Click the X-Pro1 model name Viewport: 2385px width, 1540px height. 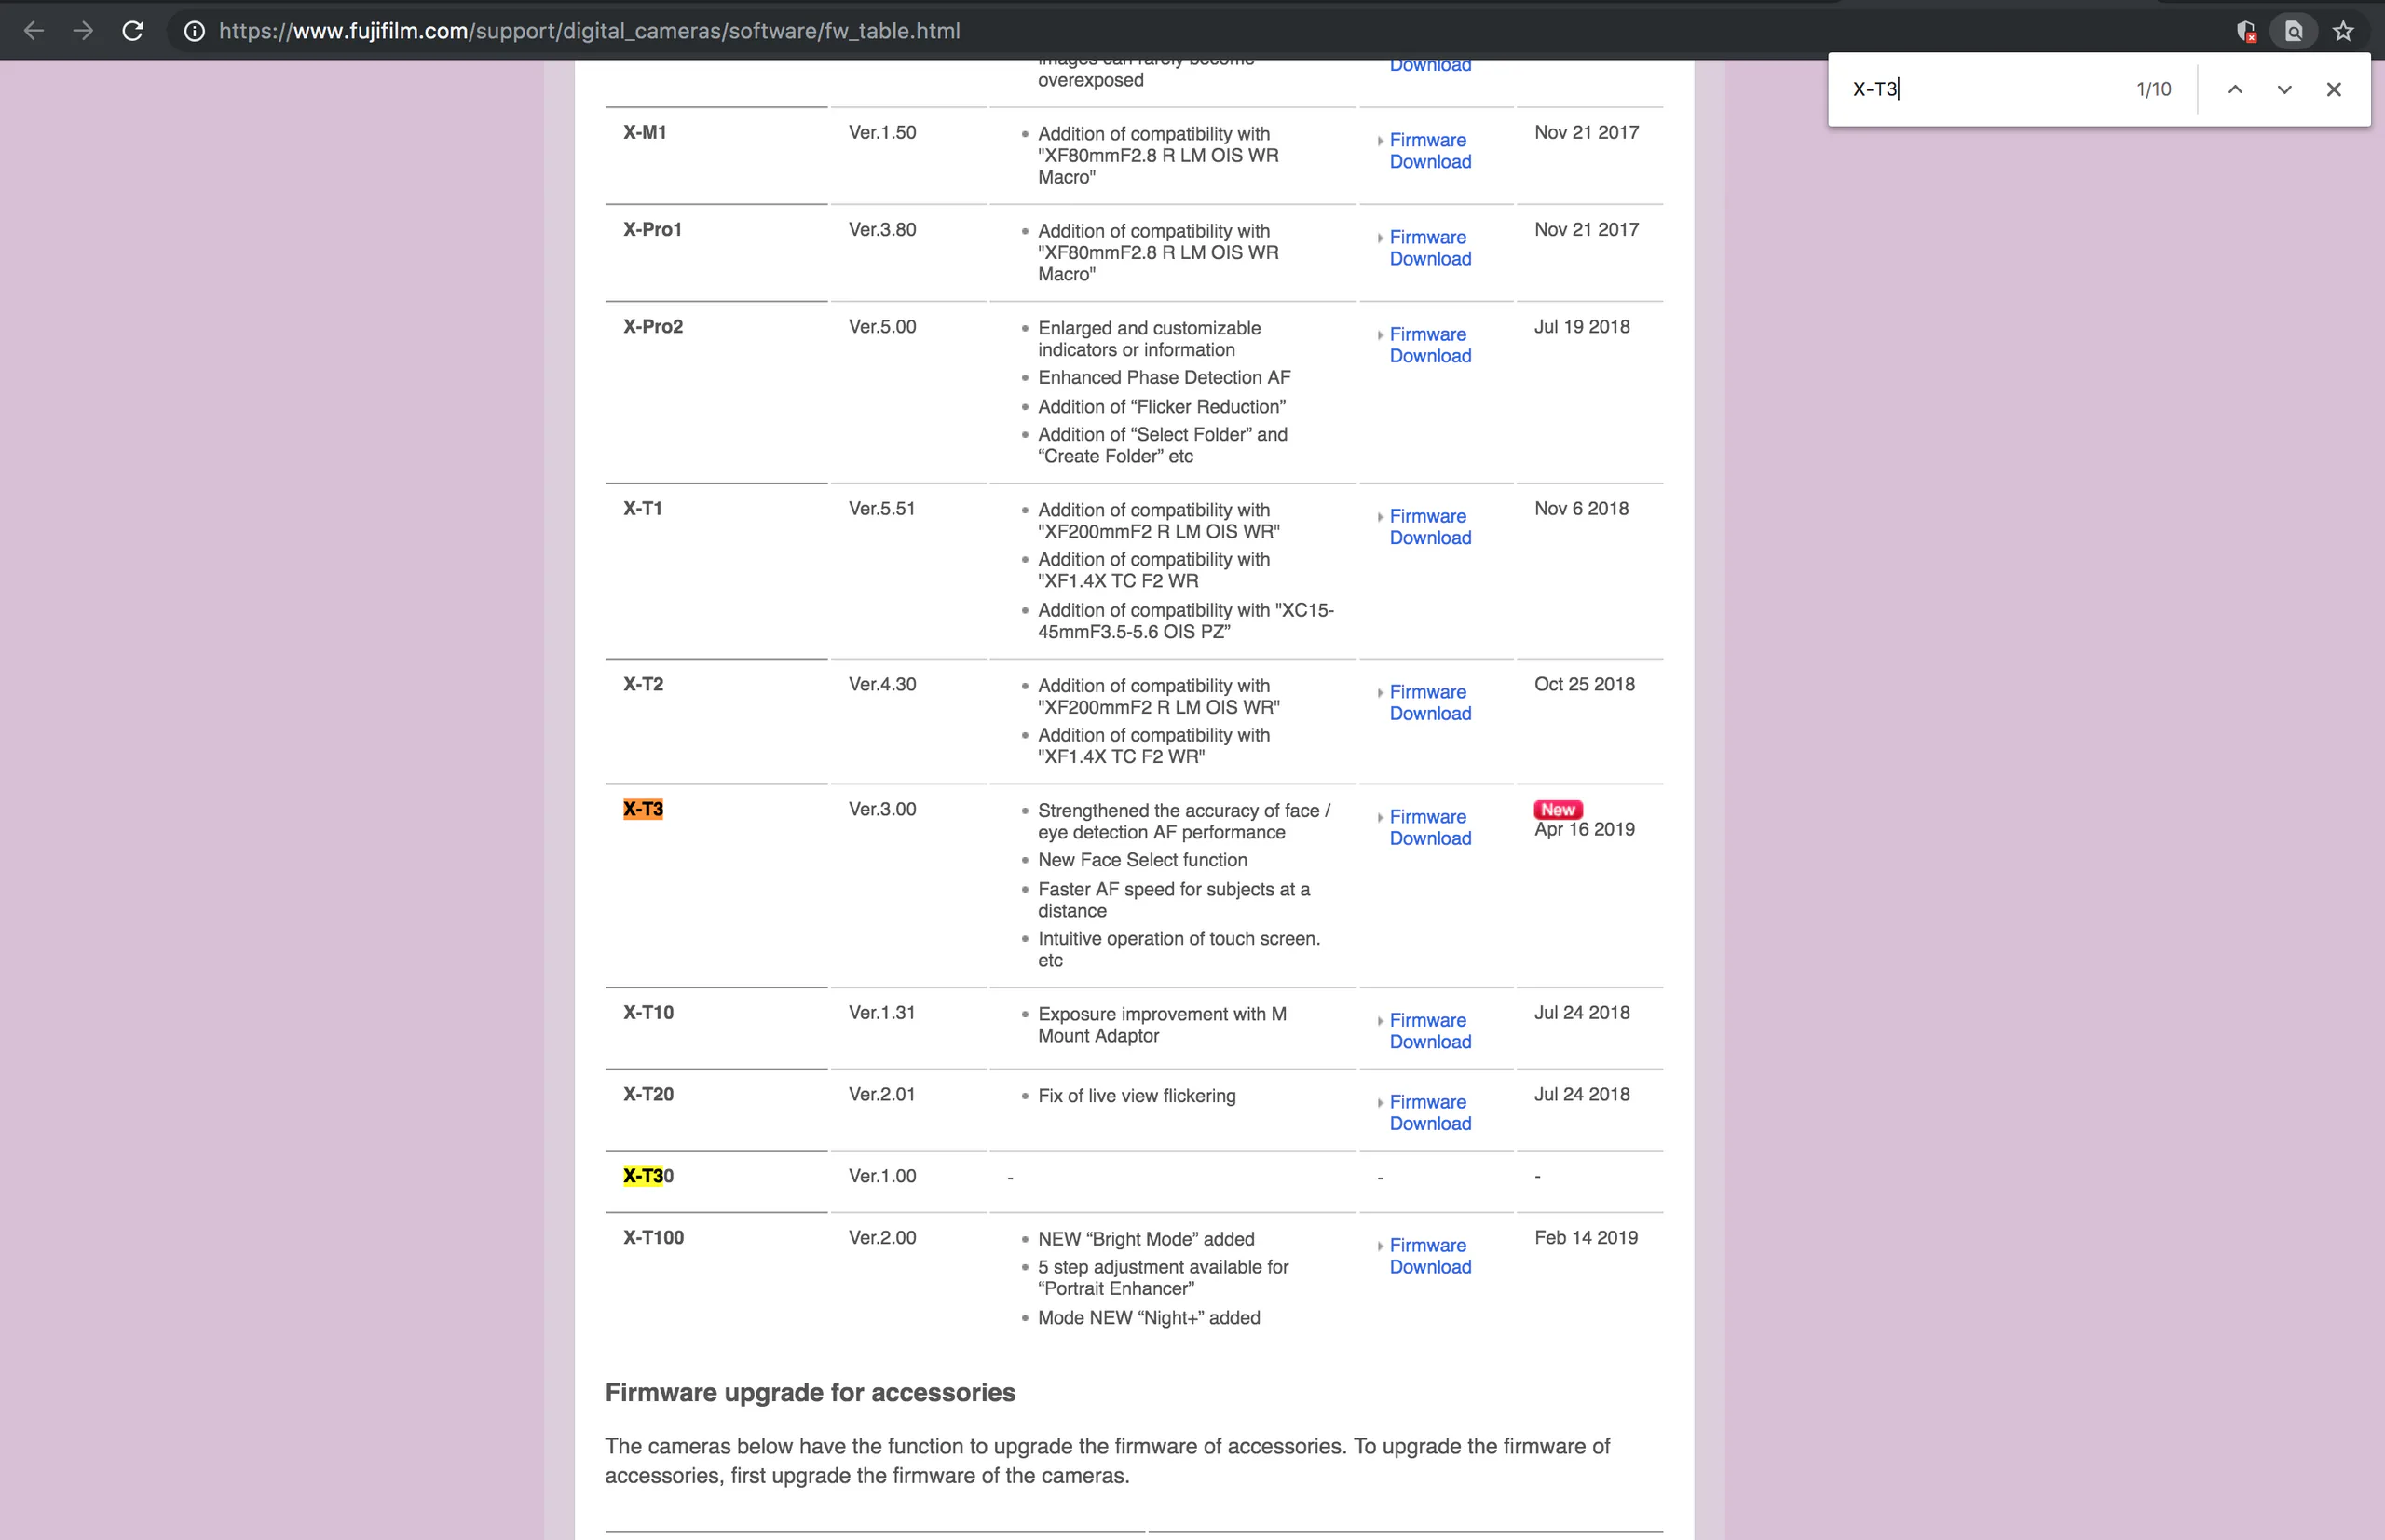[x=653, y=230]
